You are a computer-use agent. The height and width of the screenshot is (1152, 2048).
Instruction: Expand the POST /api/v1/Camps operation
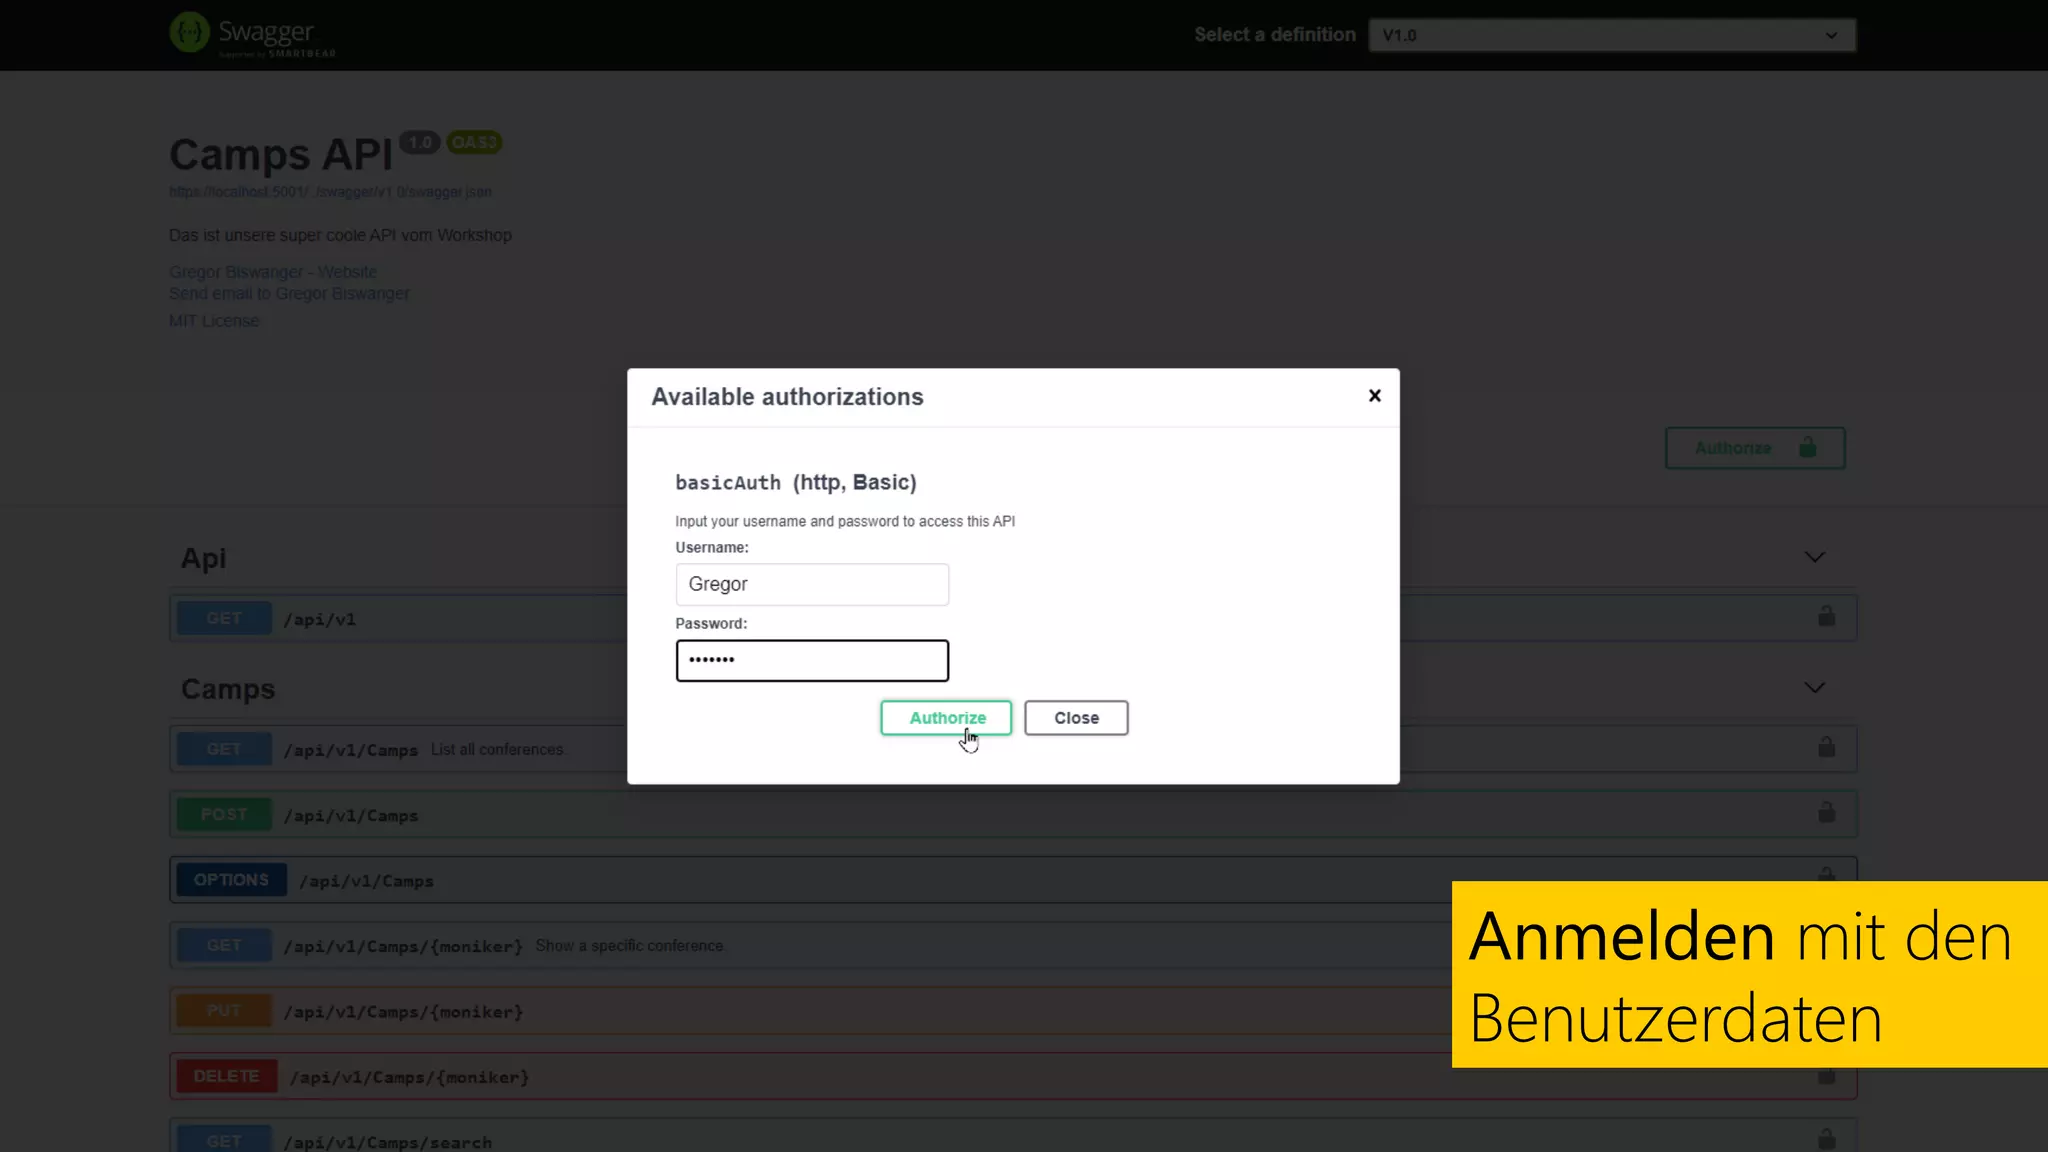(x=1013, y=814)
